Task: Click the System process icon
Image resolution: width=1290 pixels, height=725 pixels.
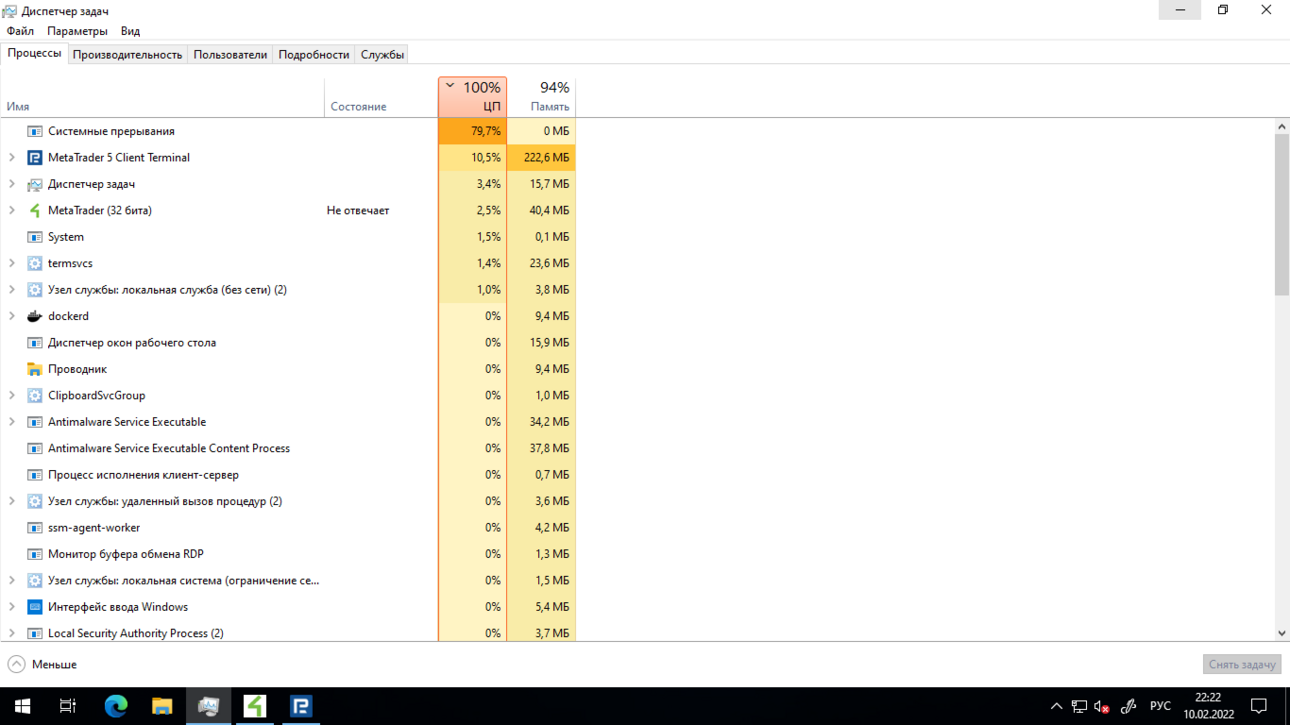Action: click(x=35, y=237)
